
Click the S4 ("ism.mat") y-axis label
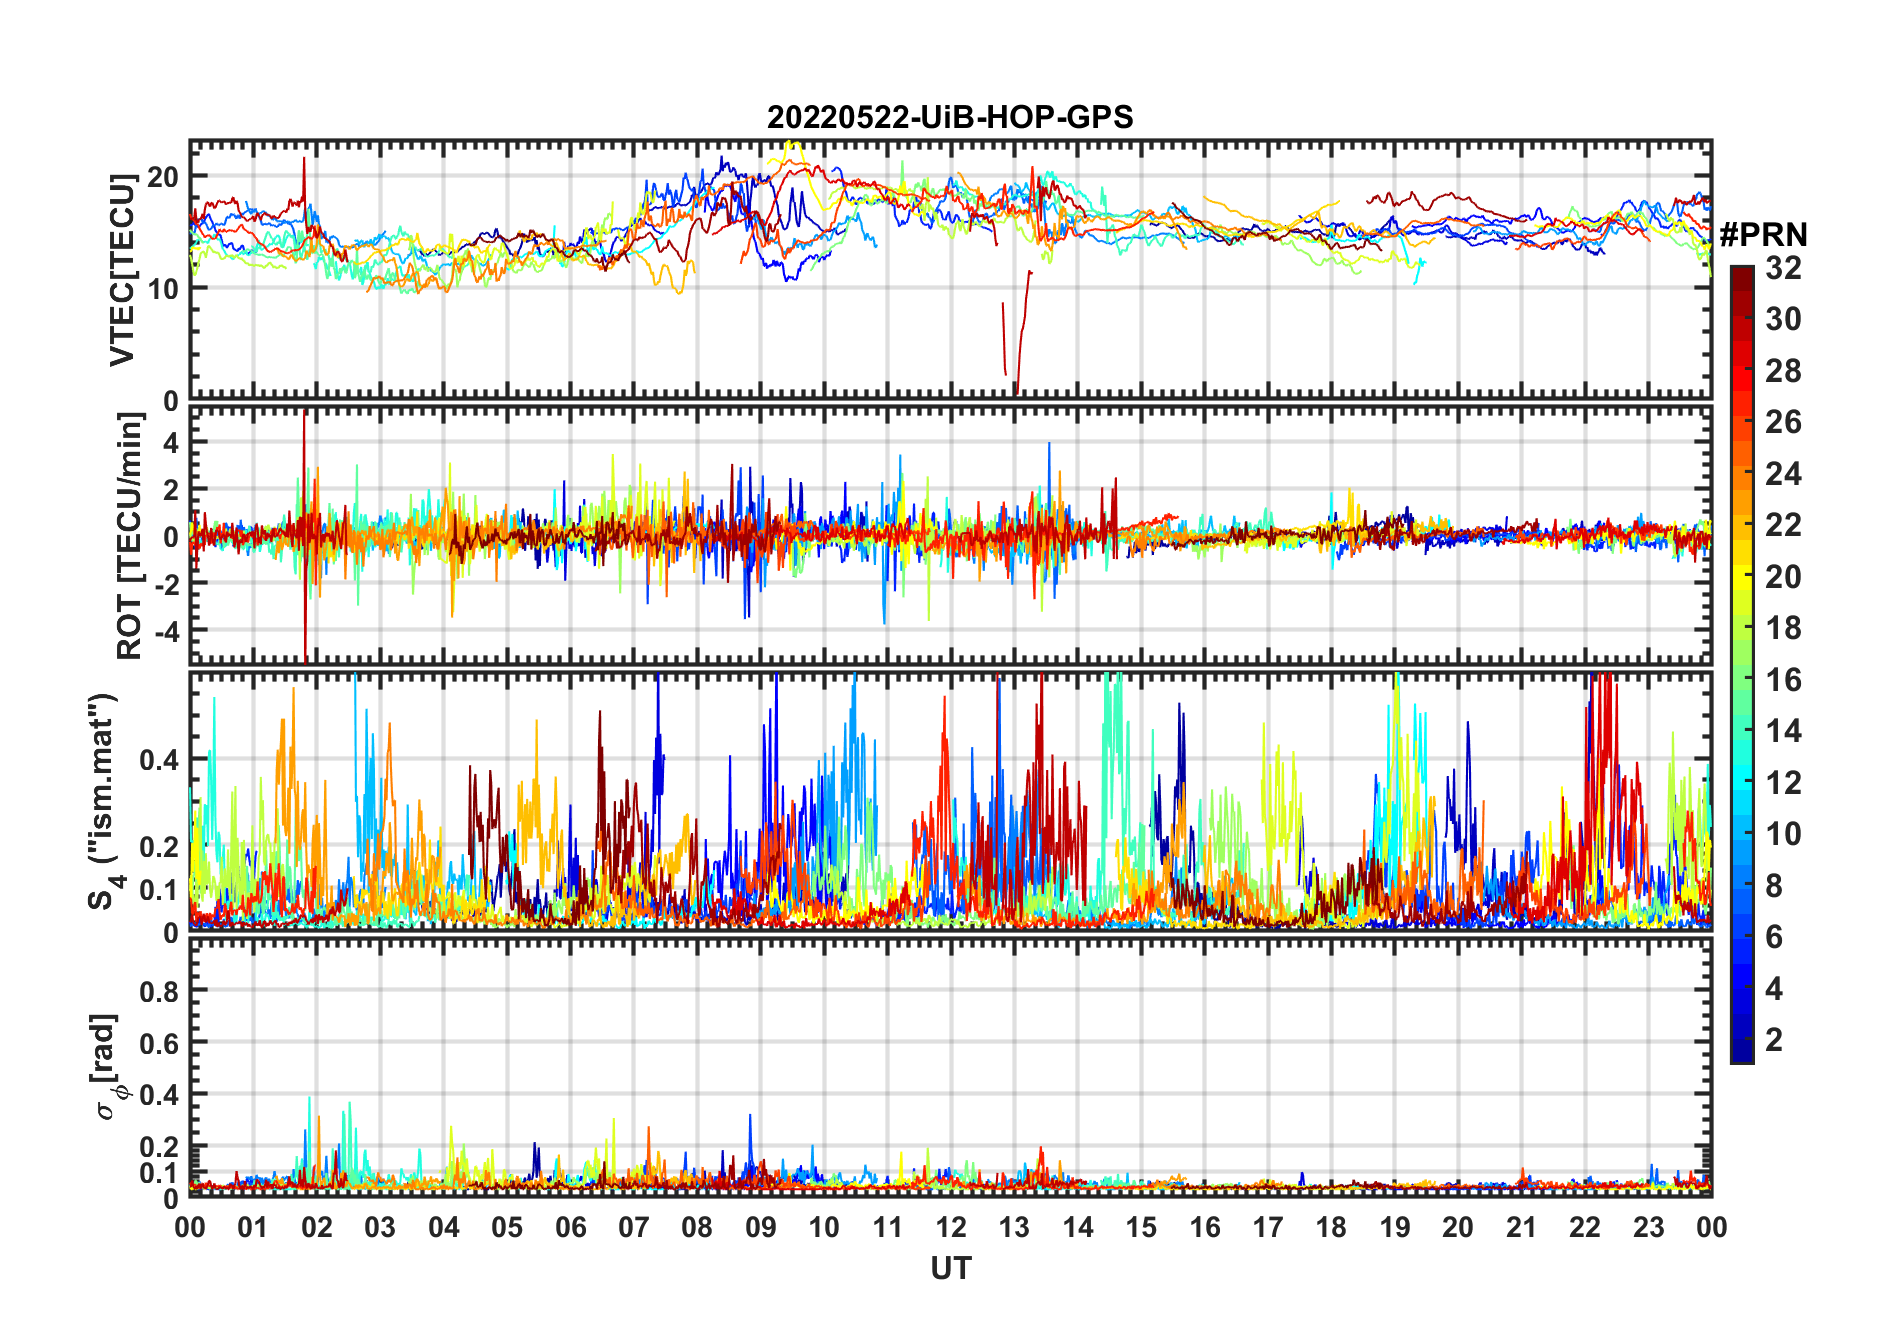pyautogui.click(x=105, y=800)
